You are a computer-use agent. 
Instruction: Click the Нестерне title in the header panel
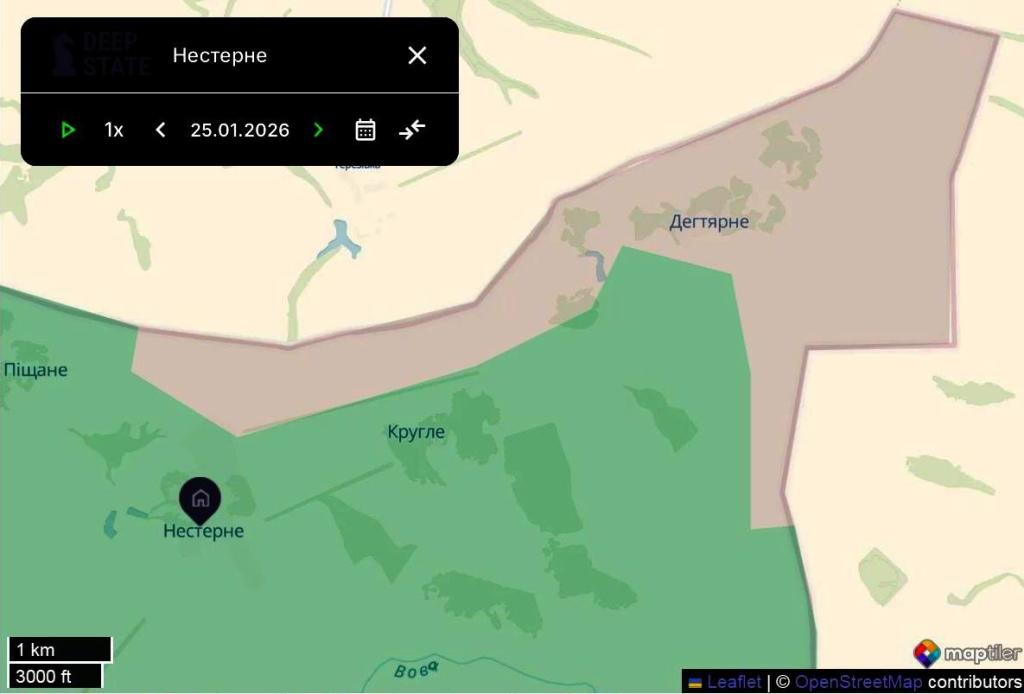pyautogui.click(x=219, y=55)
